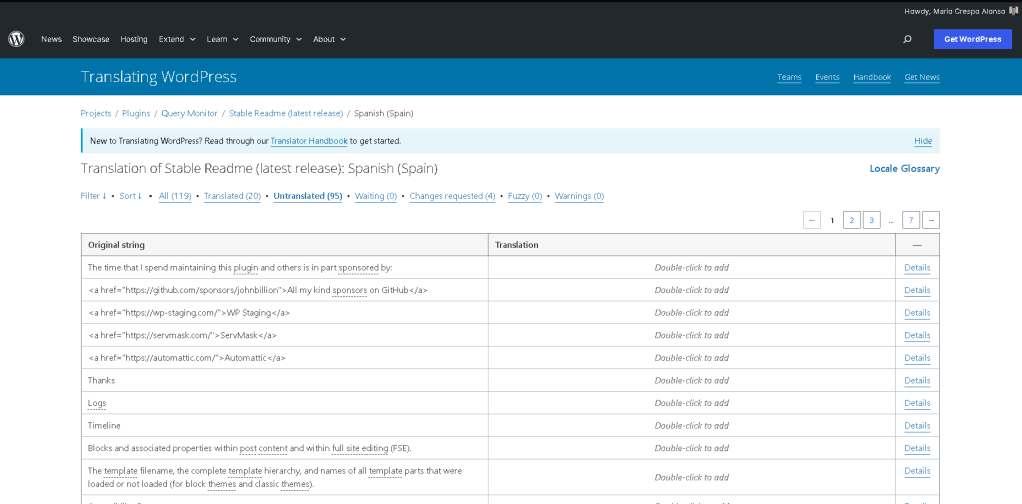The height and width of the screenshot is (504, 1022).
Task: Show Translated (20) strings
Action: (232, 196)
